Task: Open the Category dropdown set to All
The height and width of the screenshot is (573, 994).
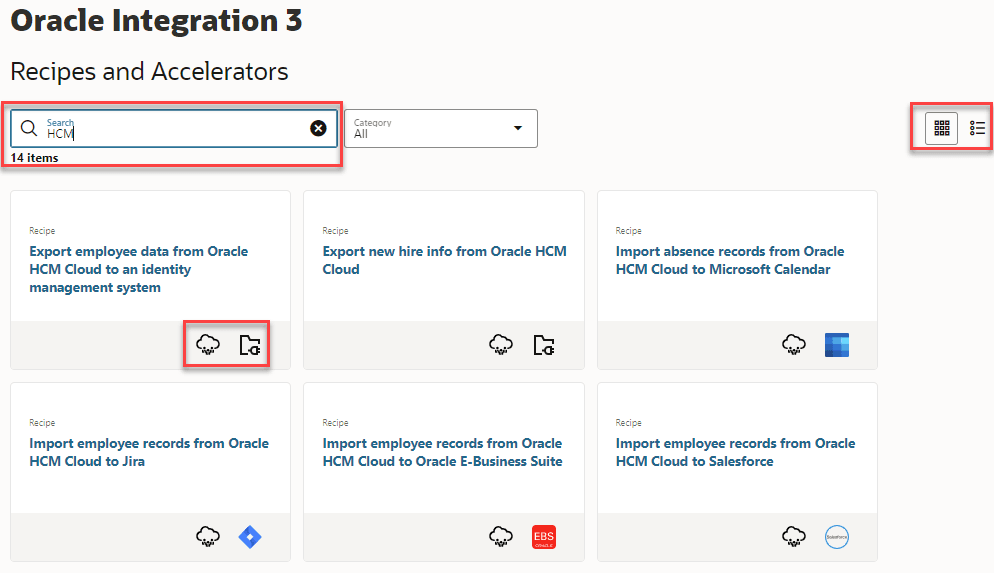Action: pyautogui.click(x=441, y=129)
